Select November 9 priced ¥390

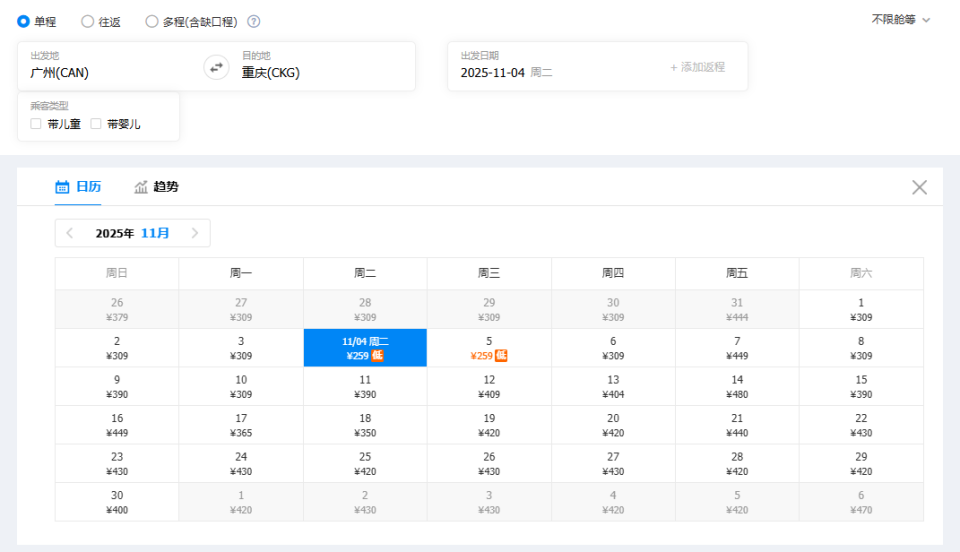click(x=117, y=386)
